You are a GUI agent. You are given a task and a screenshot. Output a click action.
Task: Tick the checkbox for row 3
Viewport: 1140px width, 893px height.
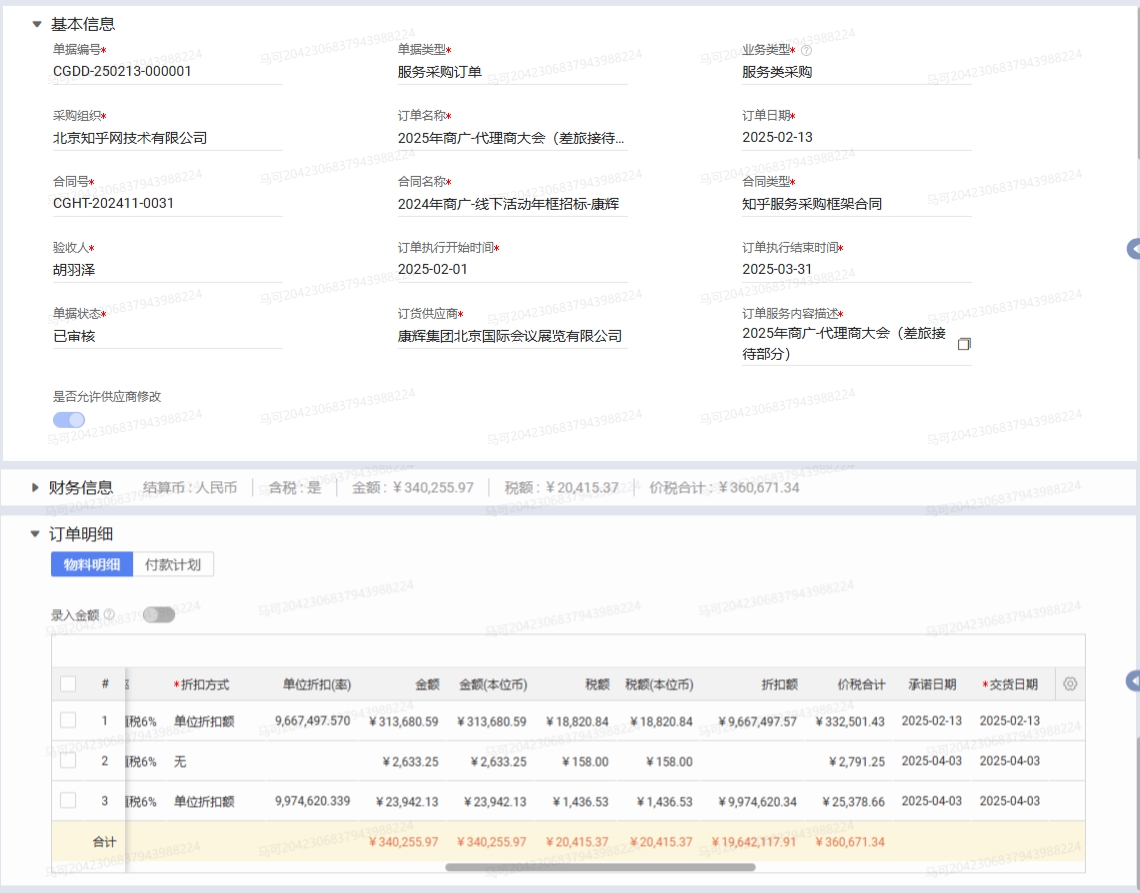(x=68, y=800)
